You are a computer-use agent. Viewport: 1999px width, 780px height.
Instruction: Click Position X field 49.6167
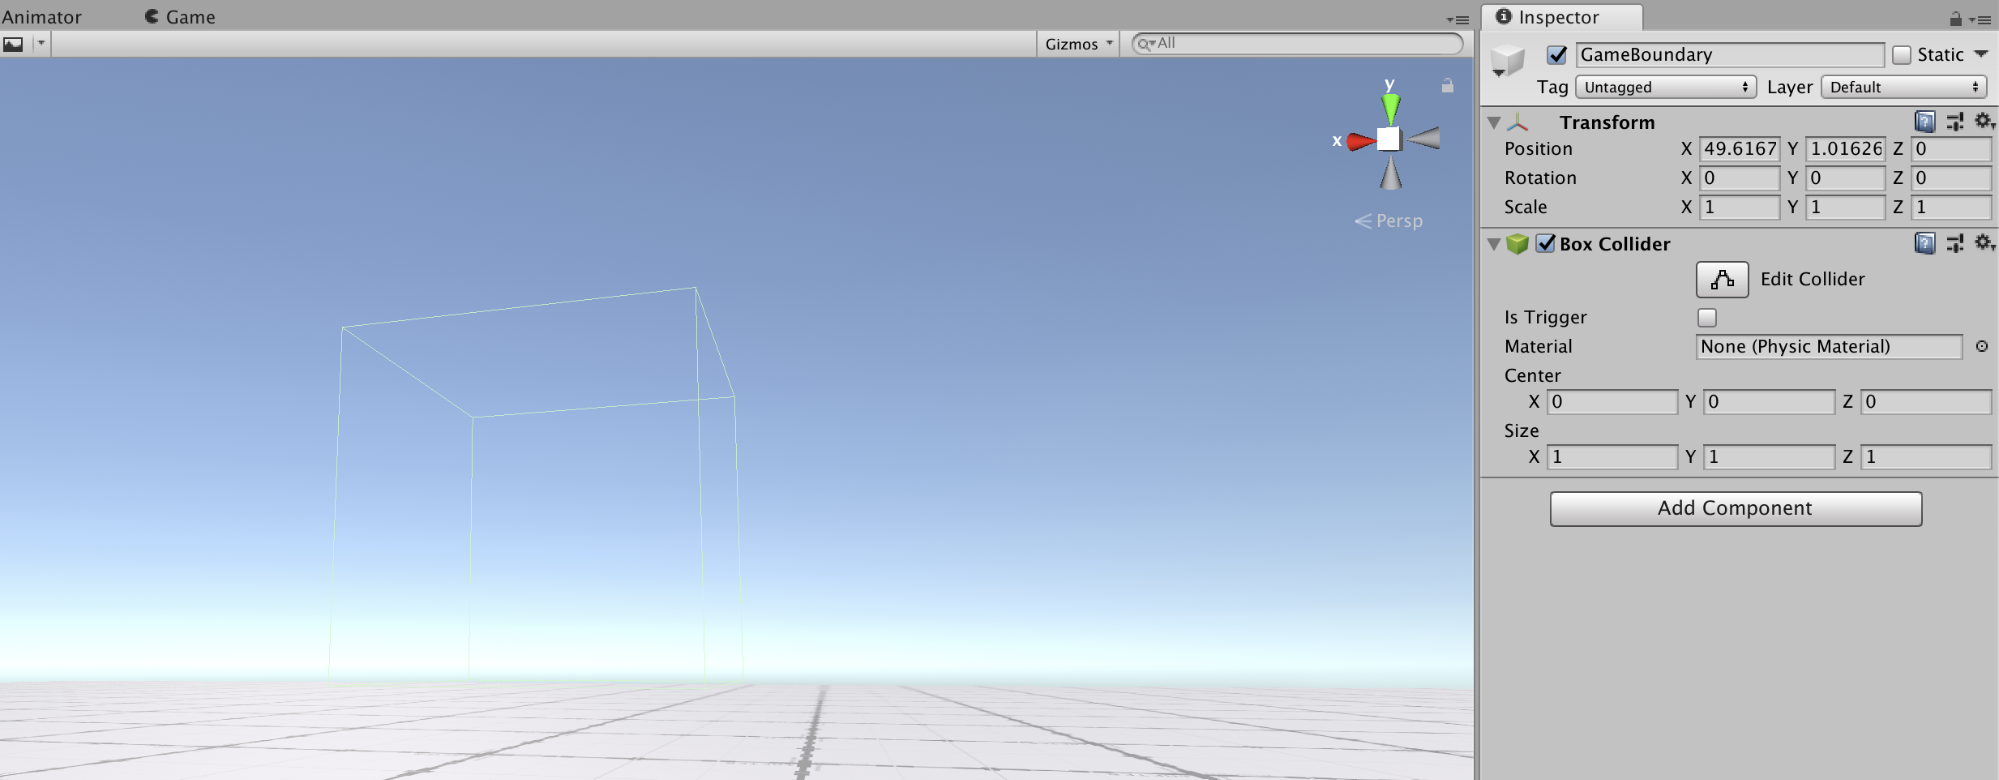tap(1740, 149)
